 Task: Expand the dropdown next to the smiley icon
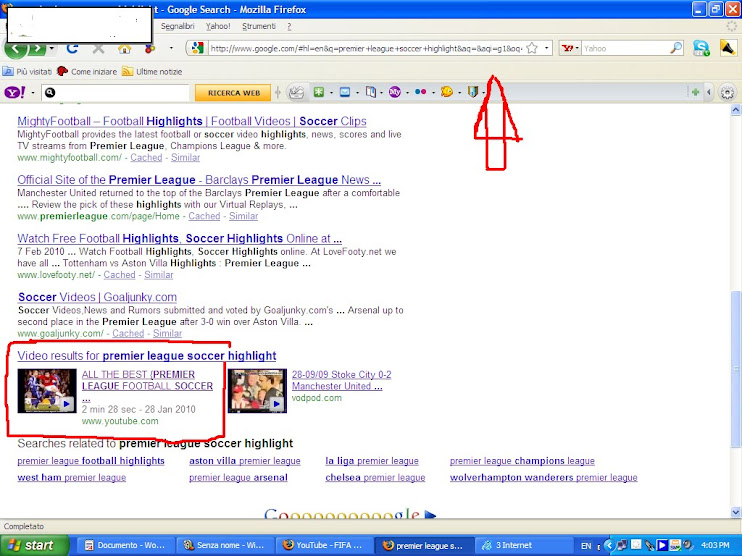tap(459, 93)
